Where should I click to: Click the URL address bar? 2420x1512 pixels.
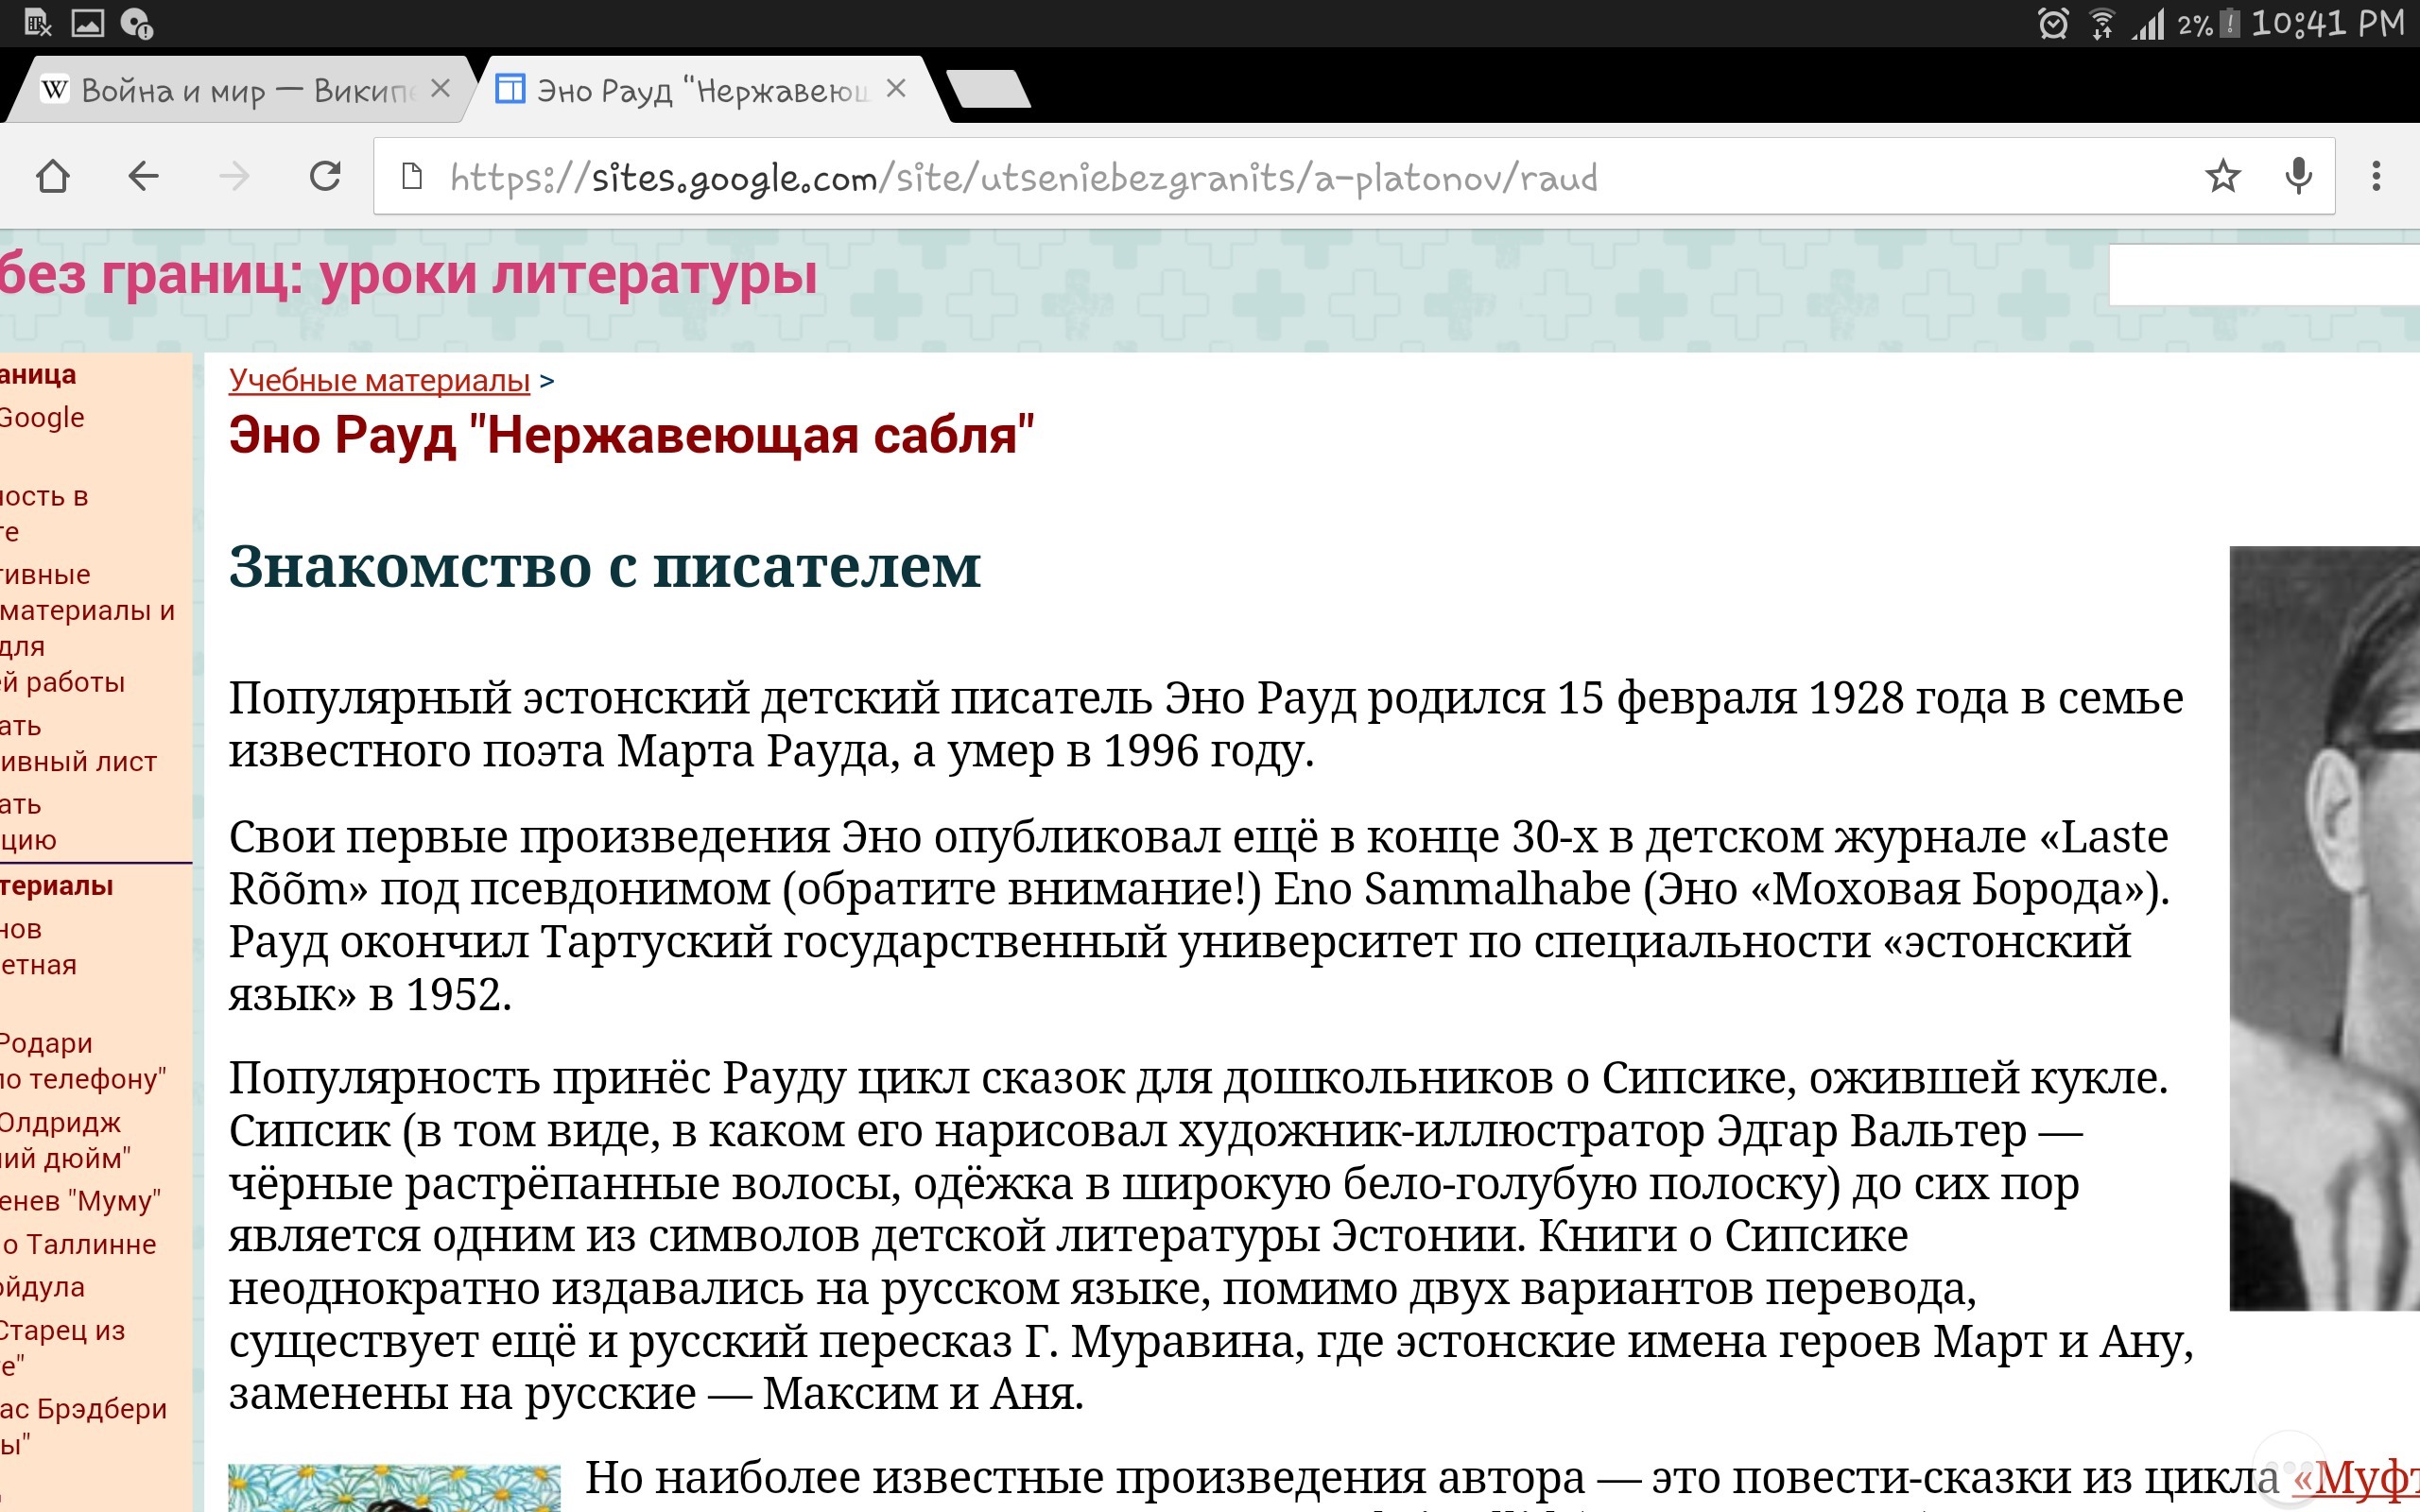click(x=1020, y=178)
